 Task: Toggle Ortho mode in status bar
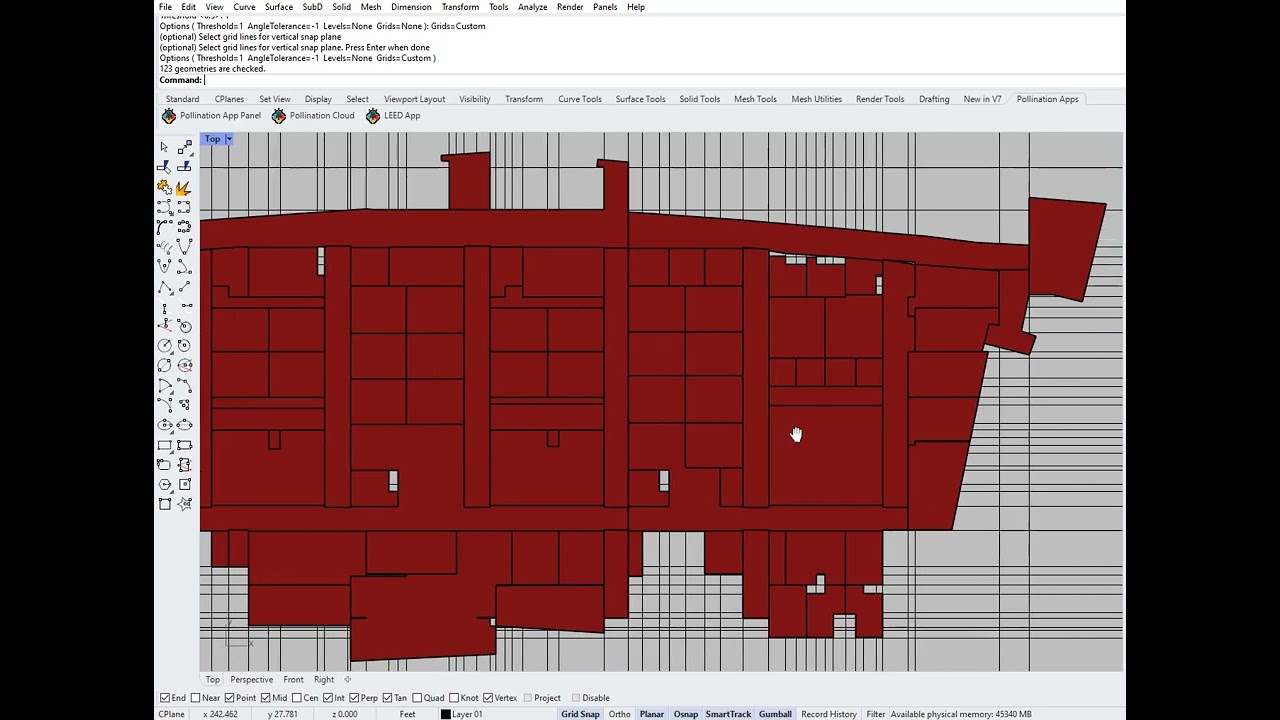tap(619, 714)
